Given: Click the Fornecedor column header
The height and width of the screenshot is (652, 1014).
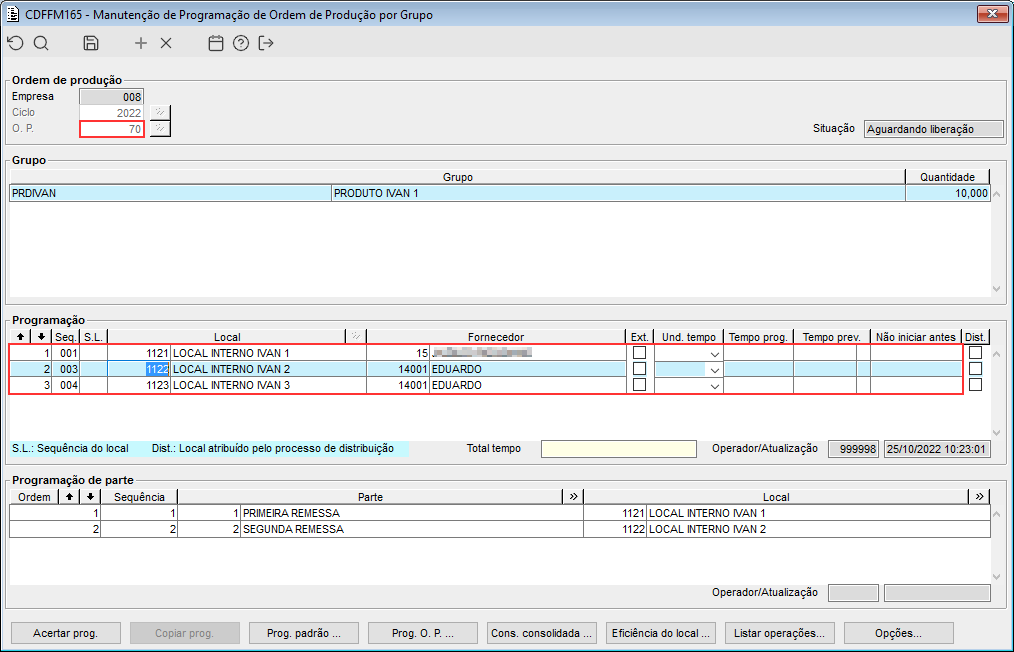Looking at the screenshot, I should (495, 337).
